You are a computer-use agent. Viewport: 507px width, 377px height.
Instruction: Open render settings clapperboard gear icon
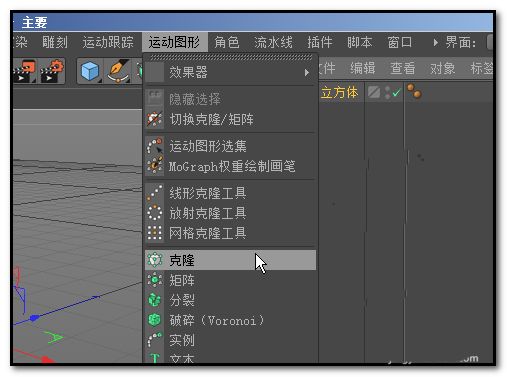(51, 71)
